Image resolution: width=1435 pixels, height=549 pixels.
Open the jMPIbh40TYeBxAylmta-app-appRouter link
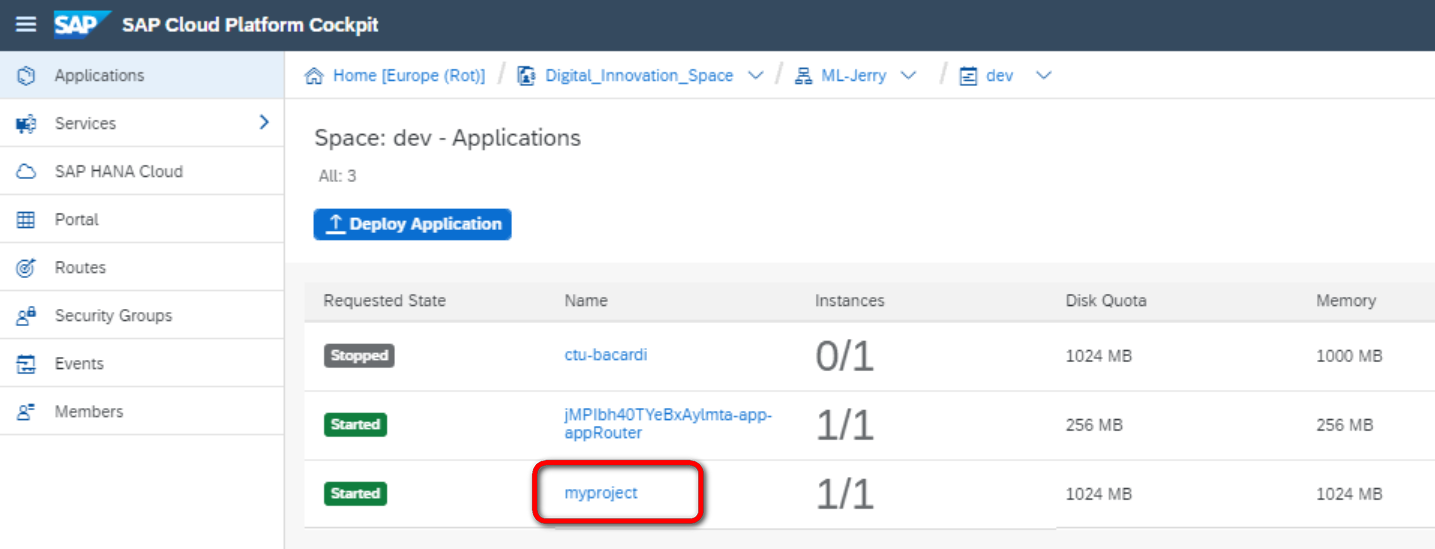pos(669,424)
